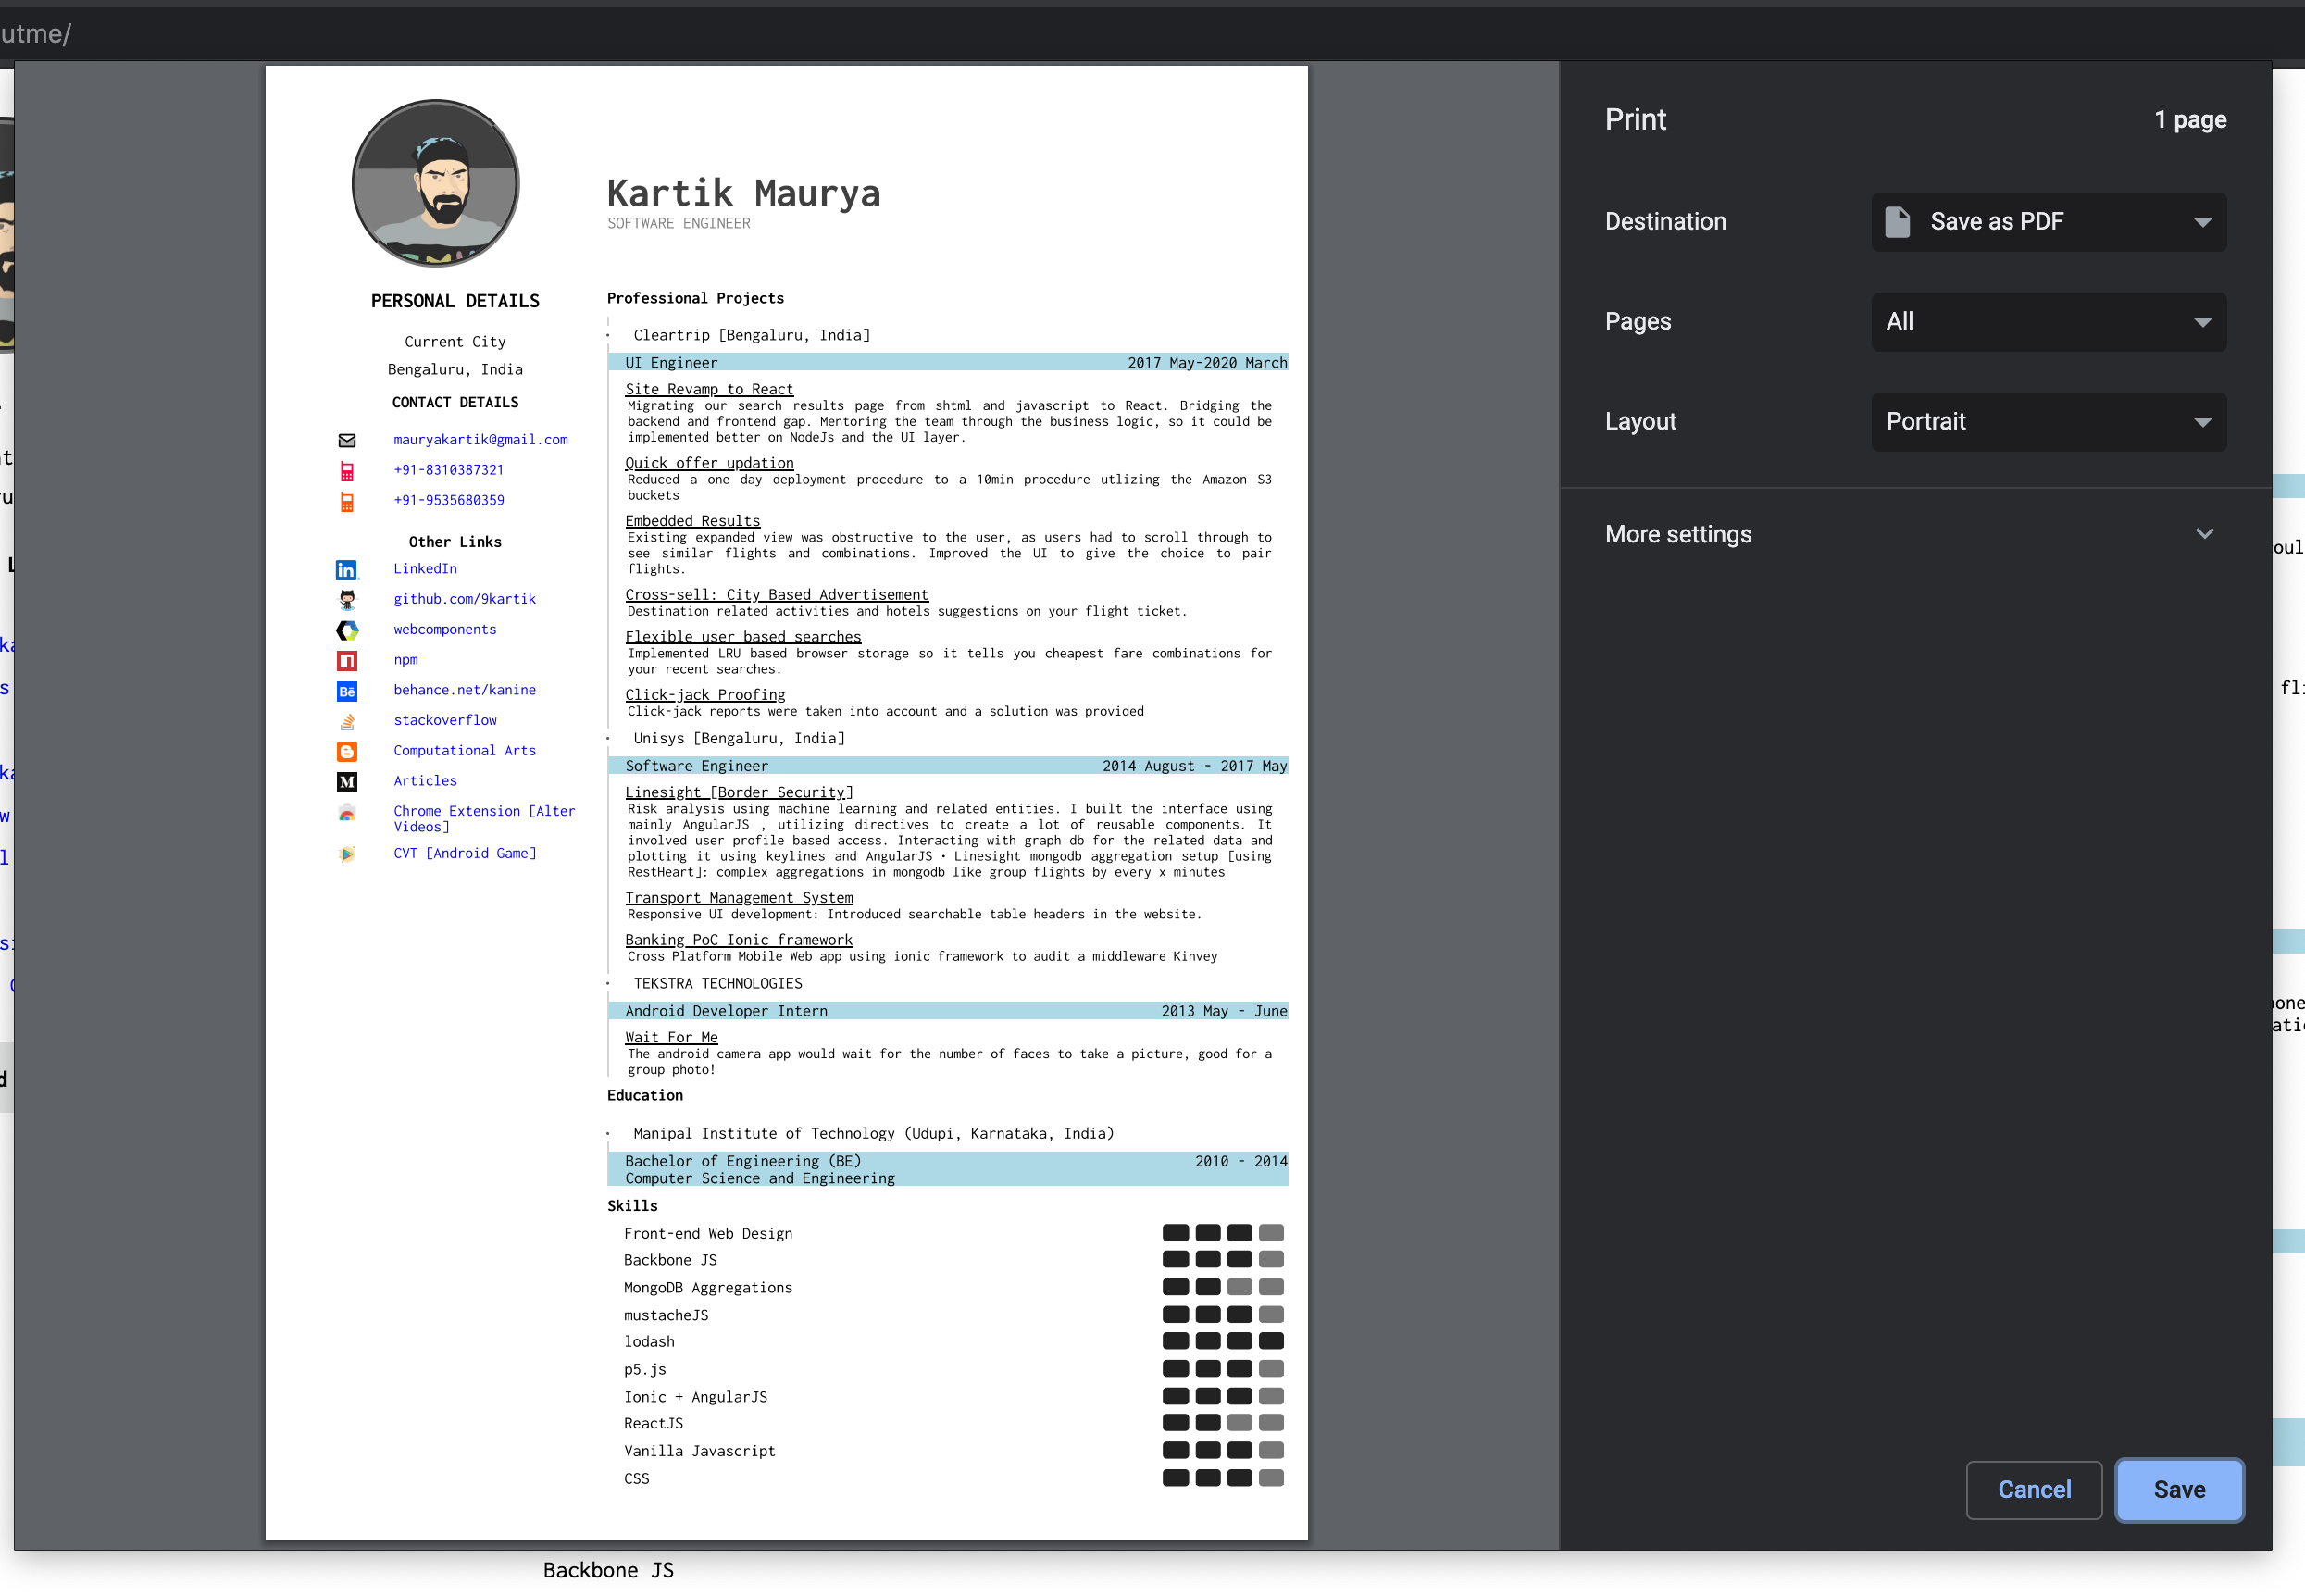Screen dimensions: 2305x1596
Task: Click the email envelope icon
Action: tap(347, 440)
